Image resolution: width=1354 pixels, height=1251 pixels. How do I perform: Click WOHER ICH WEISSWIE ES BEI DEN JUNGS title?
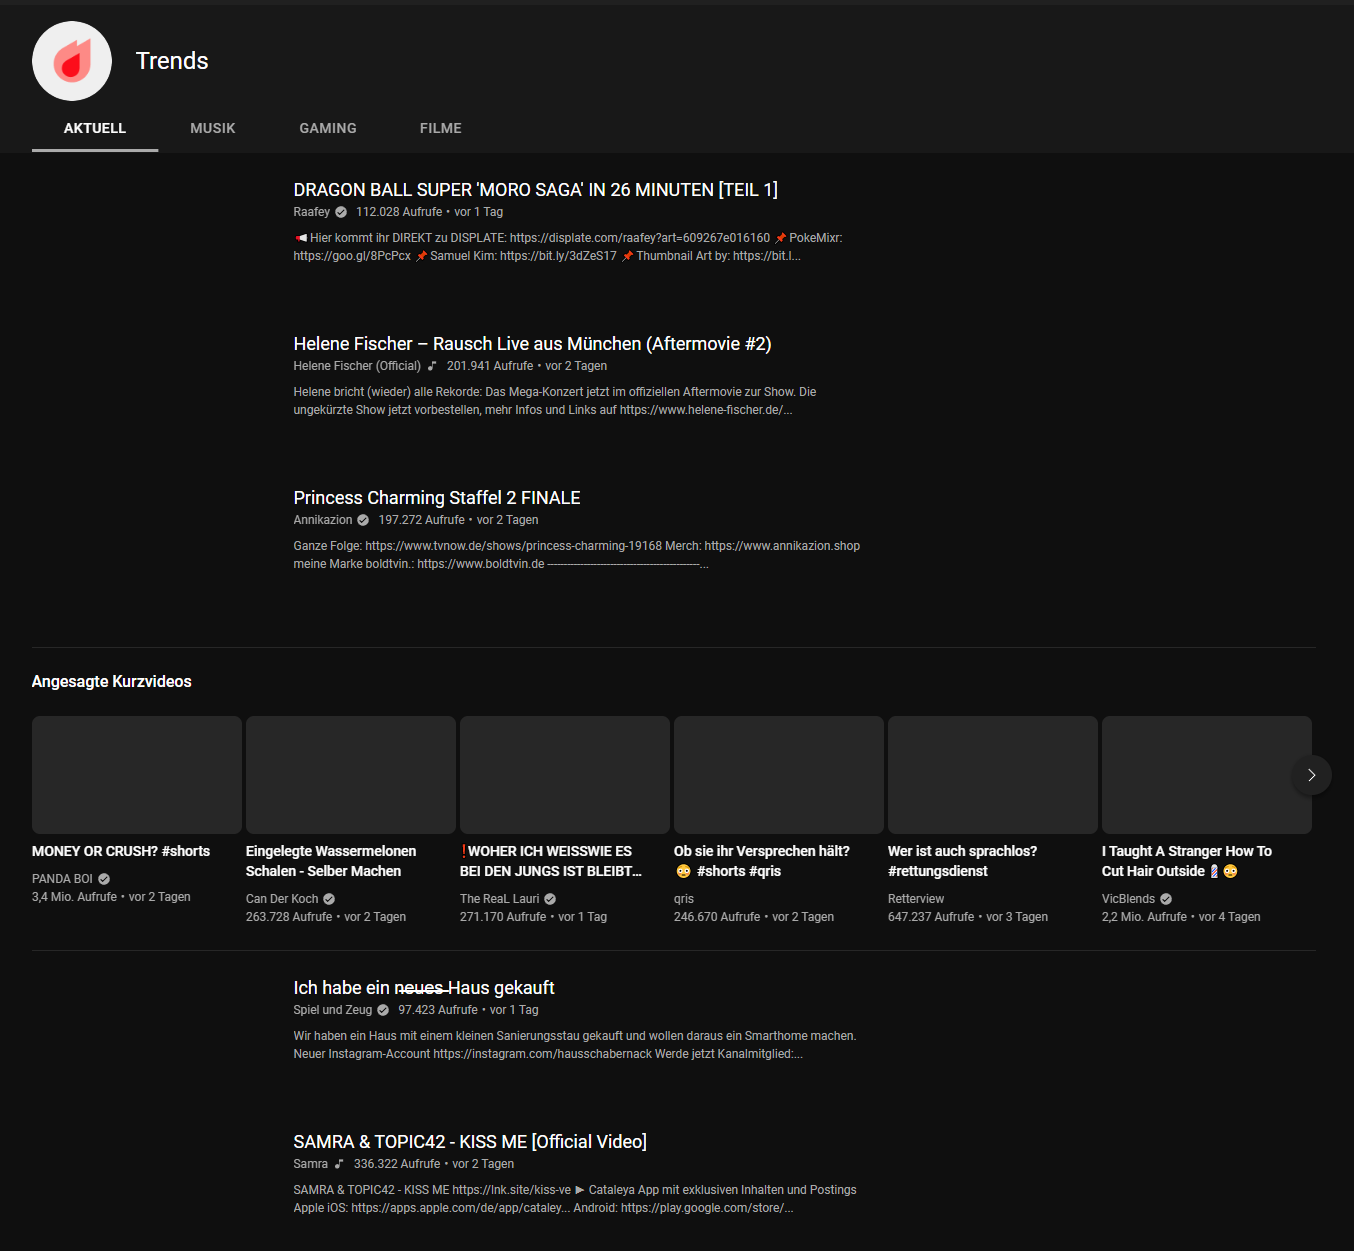(551, 861)
